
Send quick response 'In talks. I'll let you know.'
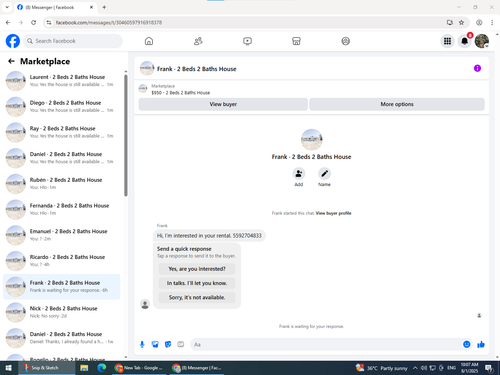tap(197, 283)
